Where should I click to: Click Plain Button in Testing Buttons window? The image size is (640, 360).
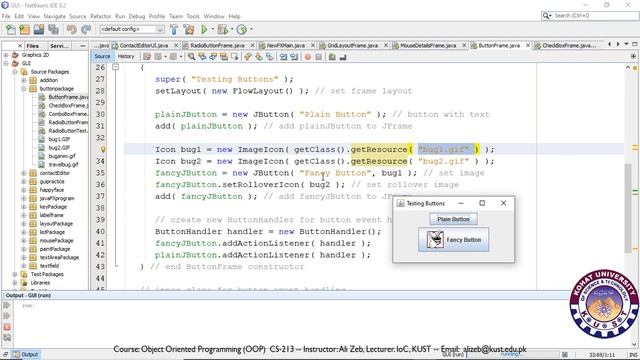point(453,219)
